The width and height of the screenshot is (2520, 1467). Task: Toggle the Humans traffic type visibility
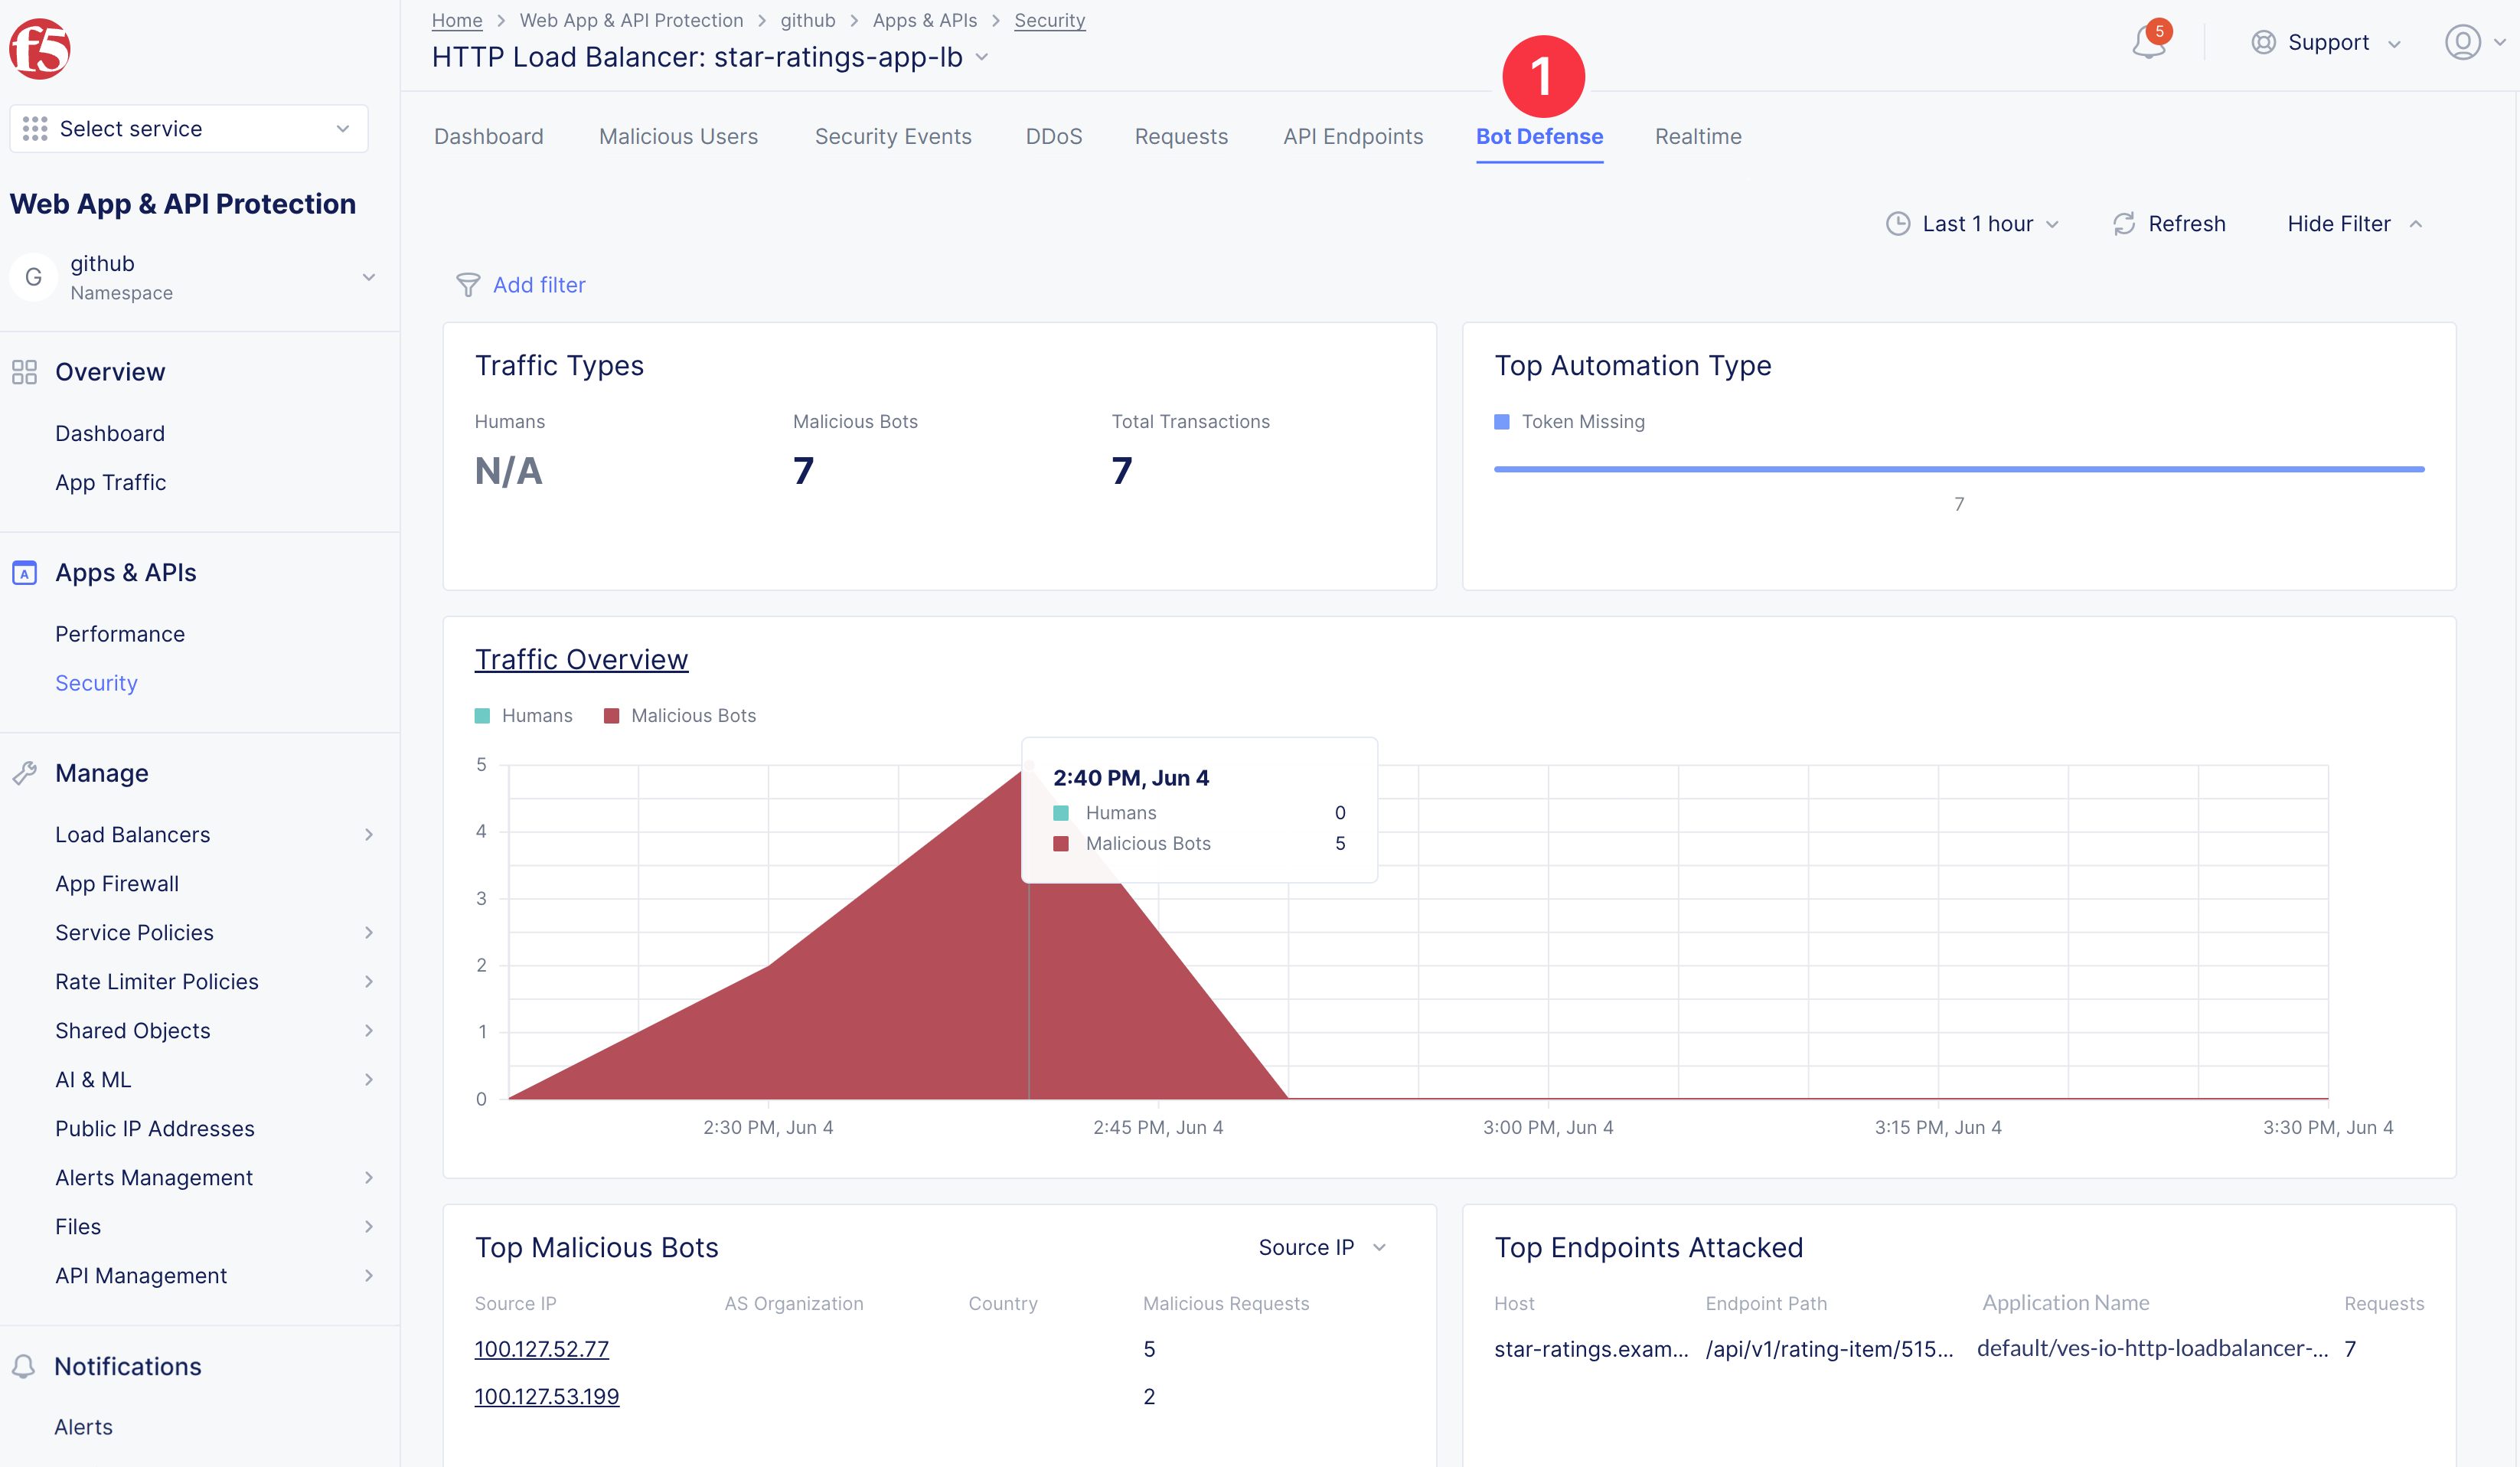click(524, 714)
